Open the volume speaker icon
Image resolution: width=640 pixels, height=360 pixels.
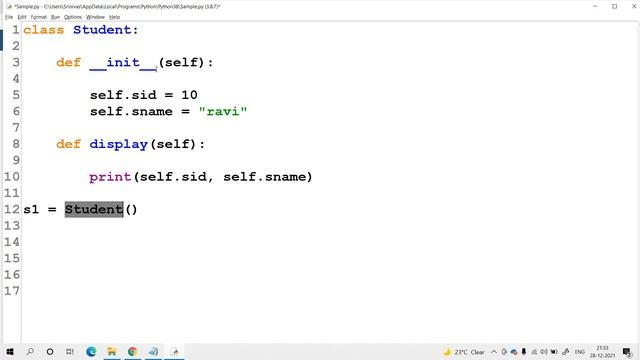tap(544, 352)
